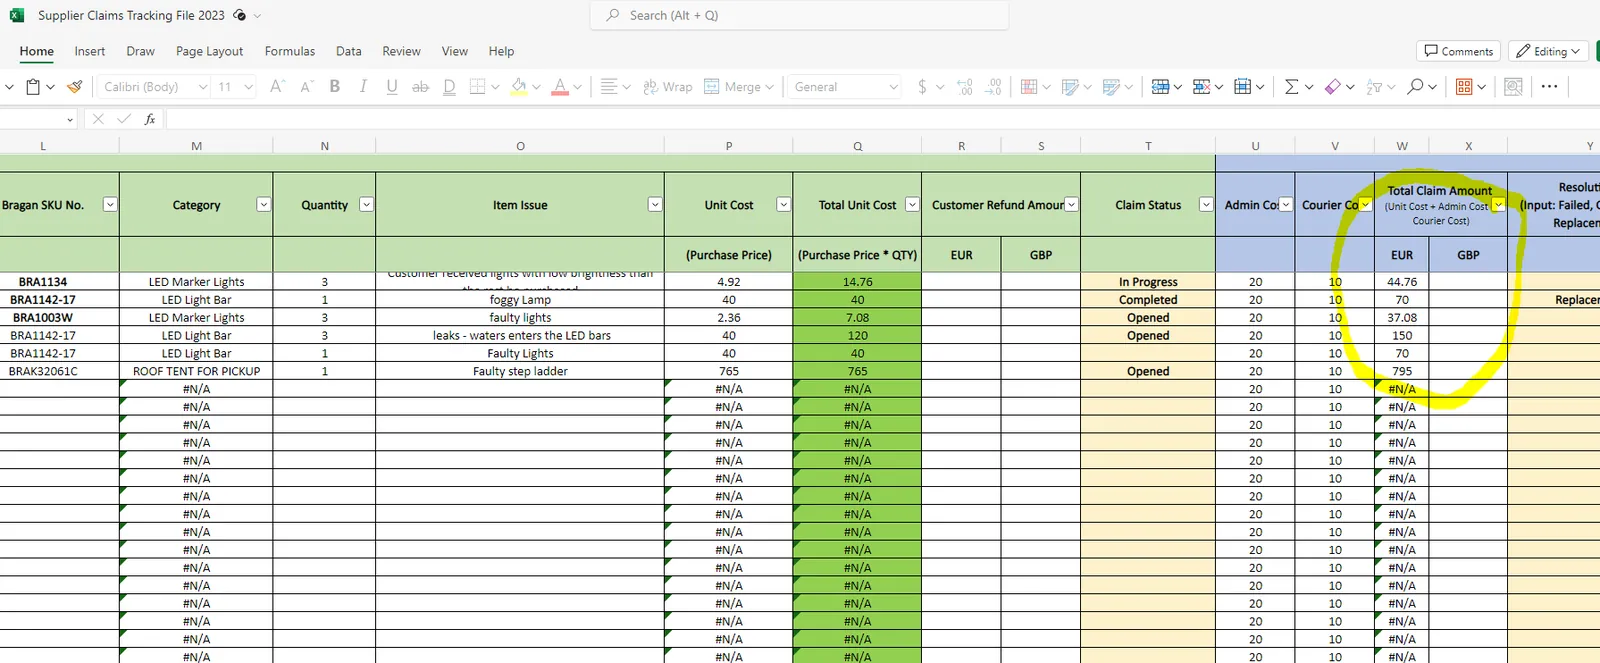Toggle Strikethrough formatting
Viewport: 1600px width, 663px height.
pos(421,87)
